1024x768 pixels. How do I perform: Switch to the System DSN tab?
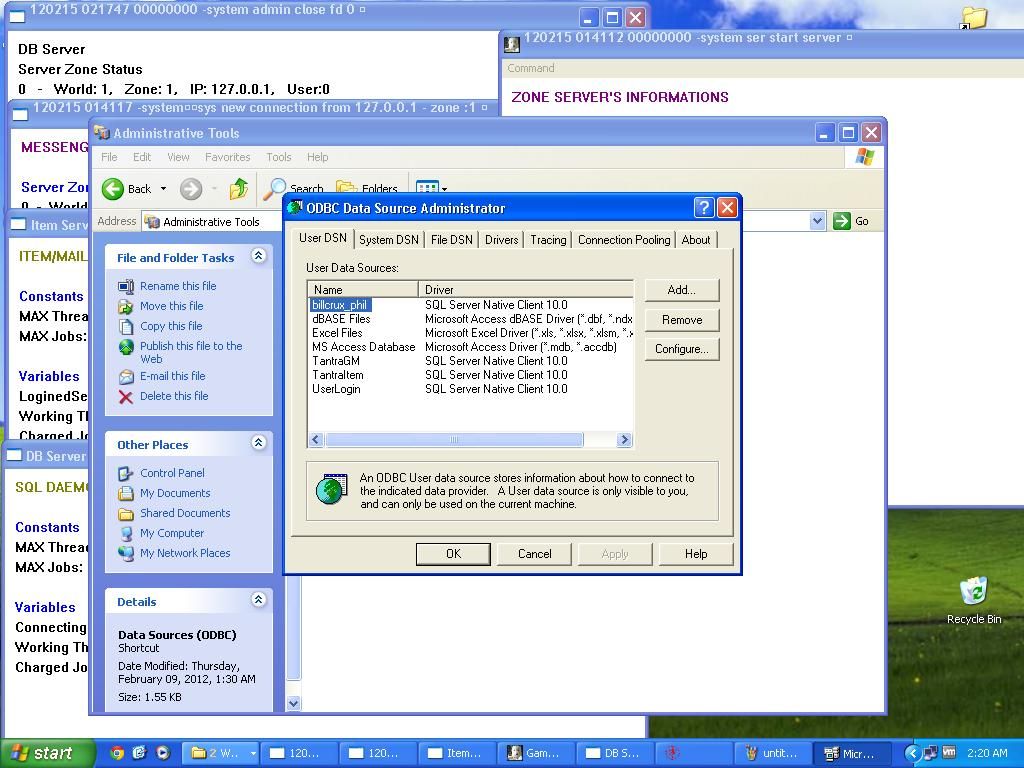tap(388, 240)
